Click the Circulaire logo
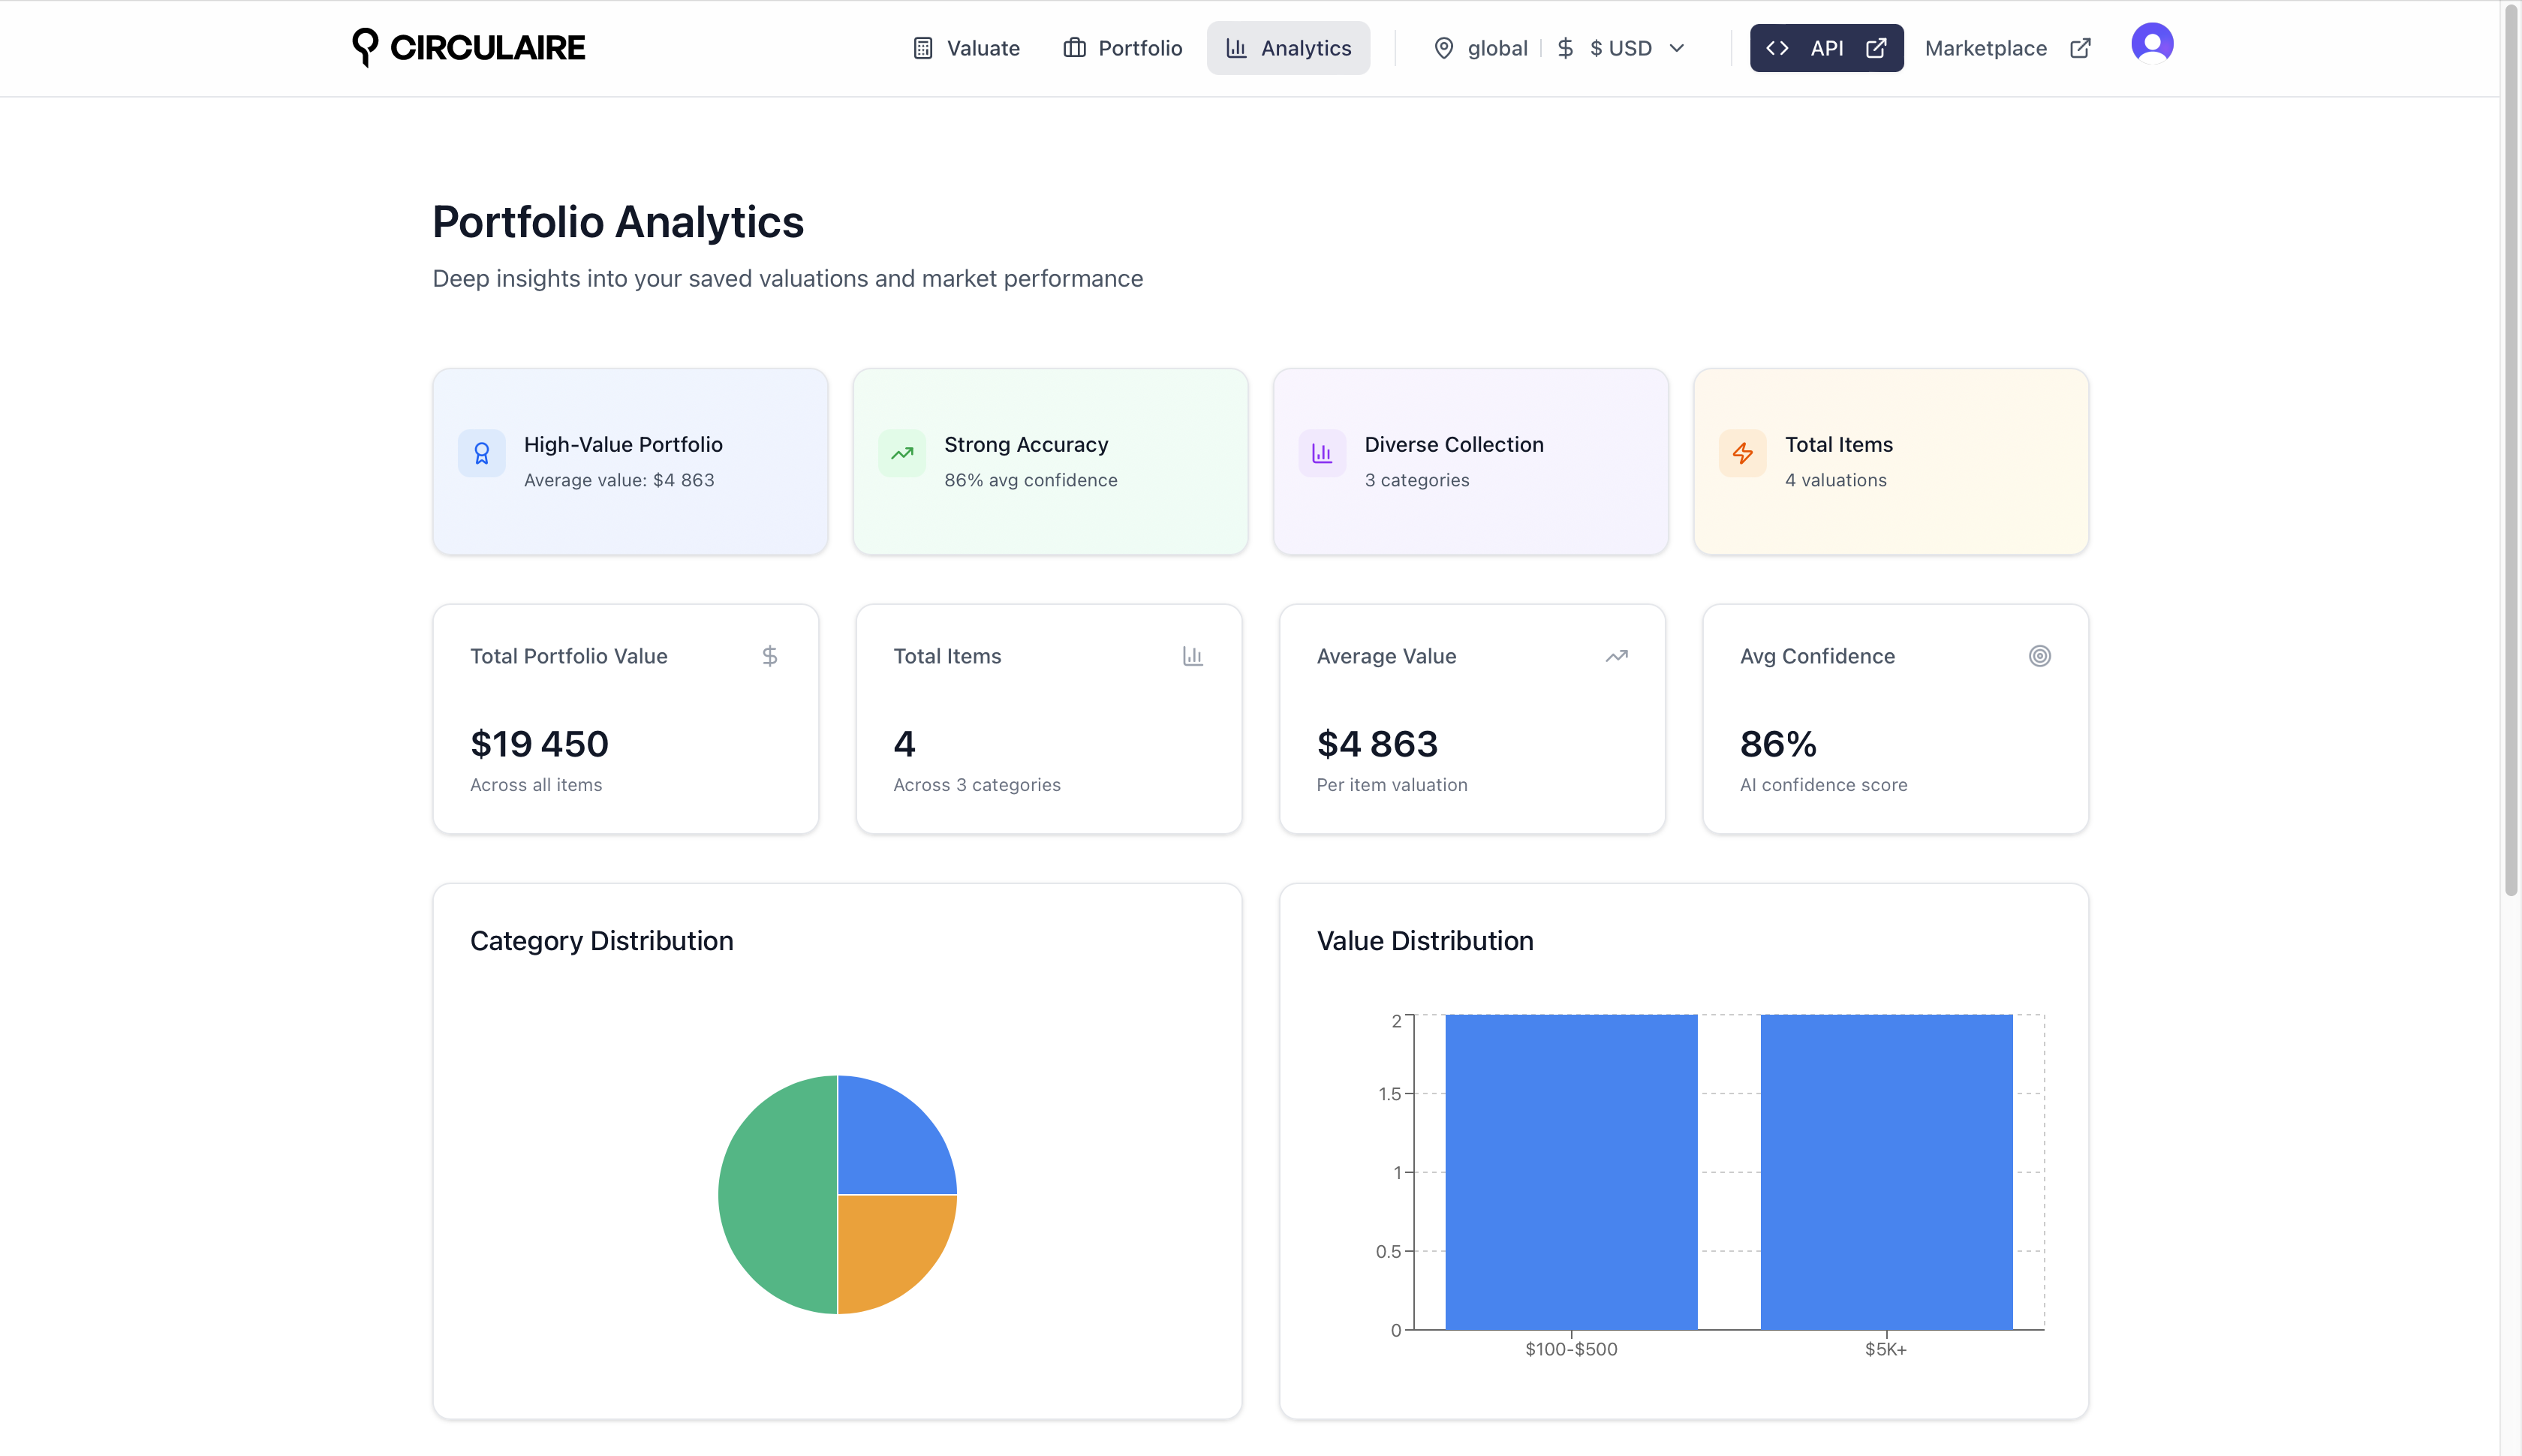Screen dimensions: 2522x1456 pos(468,47)
